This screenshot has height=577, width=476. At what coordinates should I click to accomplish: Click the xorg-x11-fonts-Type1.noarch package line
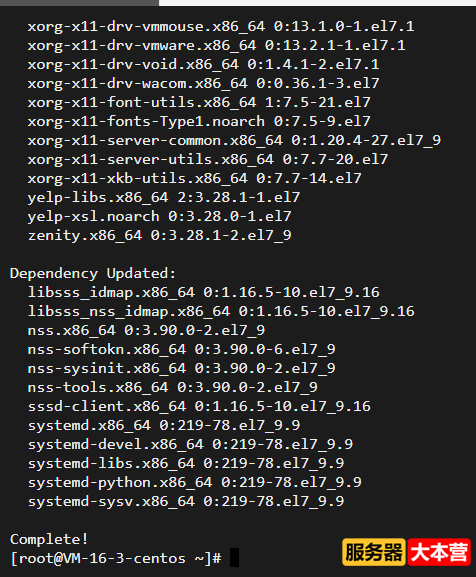[199, 121]
